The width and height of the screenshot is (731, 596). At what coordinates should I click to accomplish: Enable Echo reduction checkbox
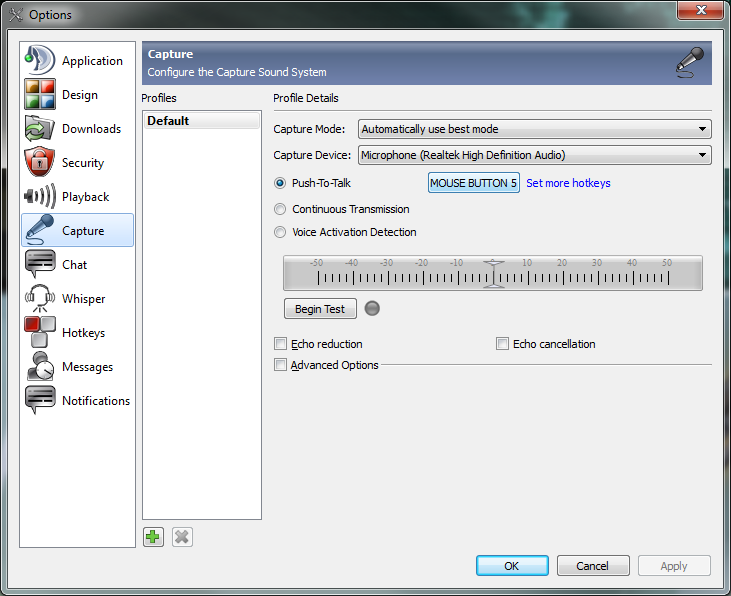click(280, 344)
